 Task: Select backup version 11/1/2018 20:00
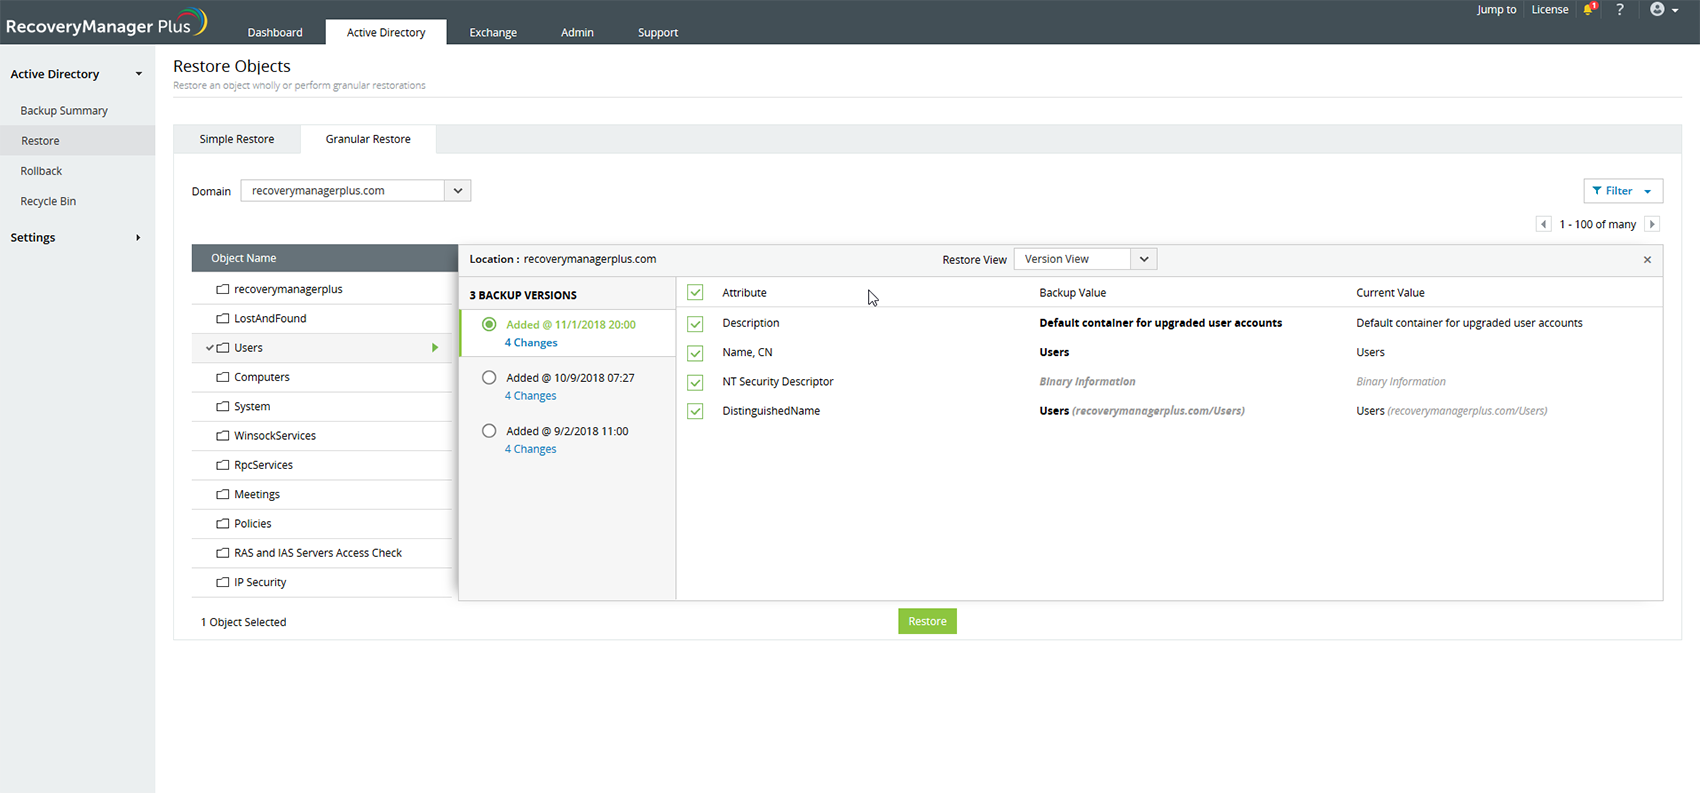pyautogui.click(x=489, y=324)
